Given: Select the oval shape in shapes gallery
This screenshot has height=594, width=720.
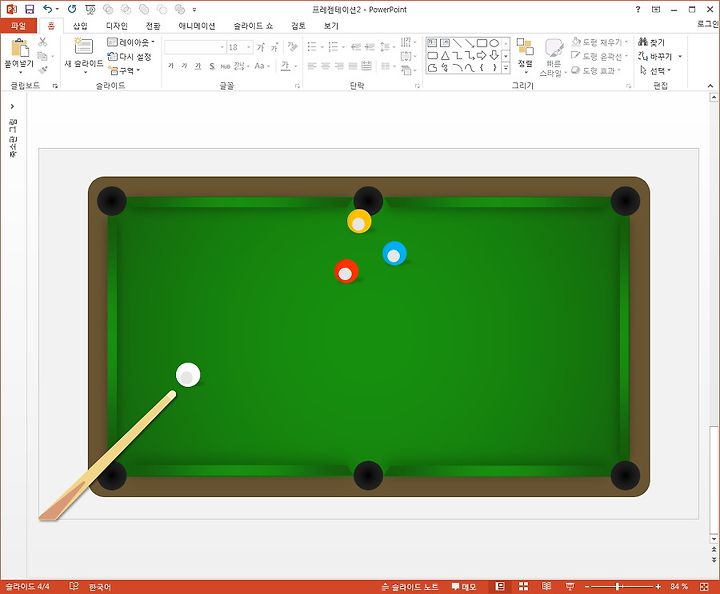Looking at the screenshot, I should (494, 43).
